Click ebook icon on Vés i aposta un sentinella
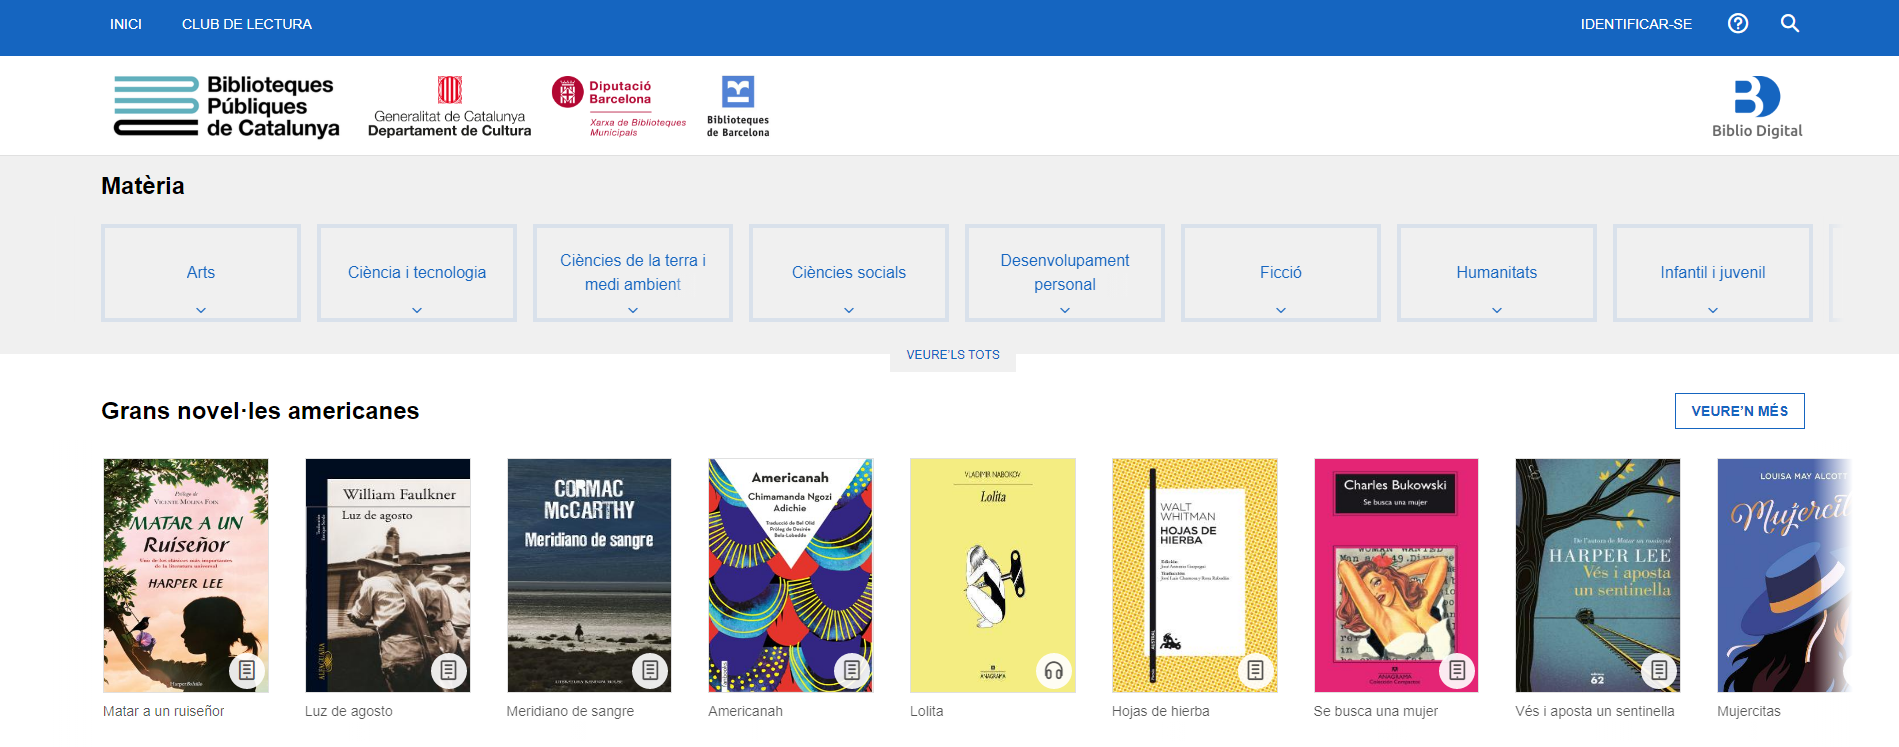Image resolution: width=1899 pixels, height=747 pixels. click(x=1659, y=670)
